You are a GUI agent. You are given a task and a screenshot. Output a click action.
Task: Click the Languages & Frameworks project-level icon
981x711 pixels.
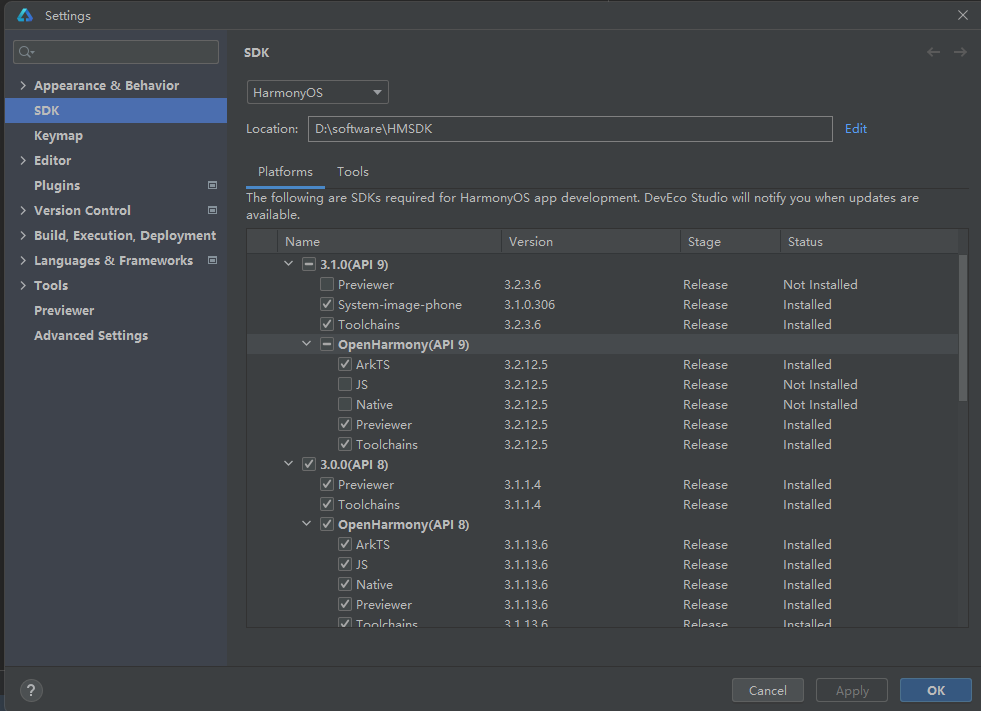point(213,260)
